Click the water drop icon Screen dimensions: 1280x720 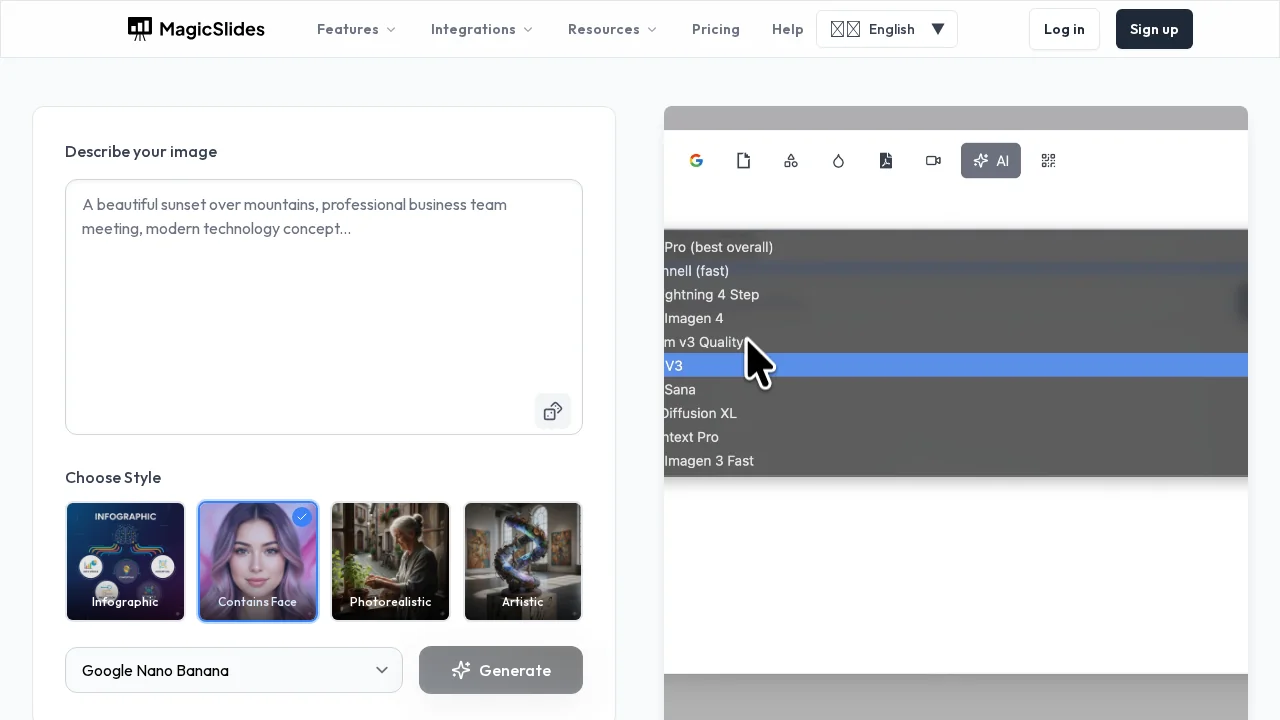coord(838,160)
